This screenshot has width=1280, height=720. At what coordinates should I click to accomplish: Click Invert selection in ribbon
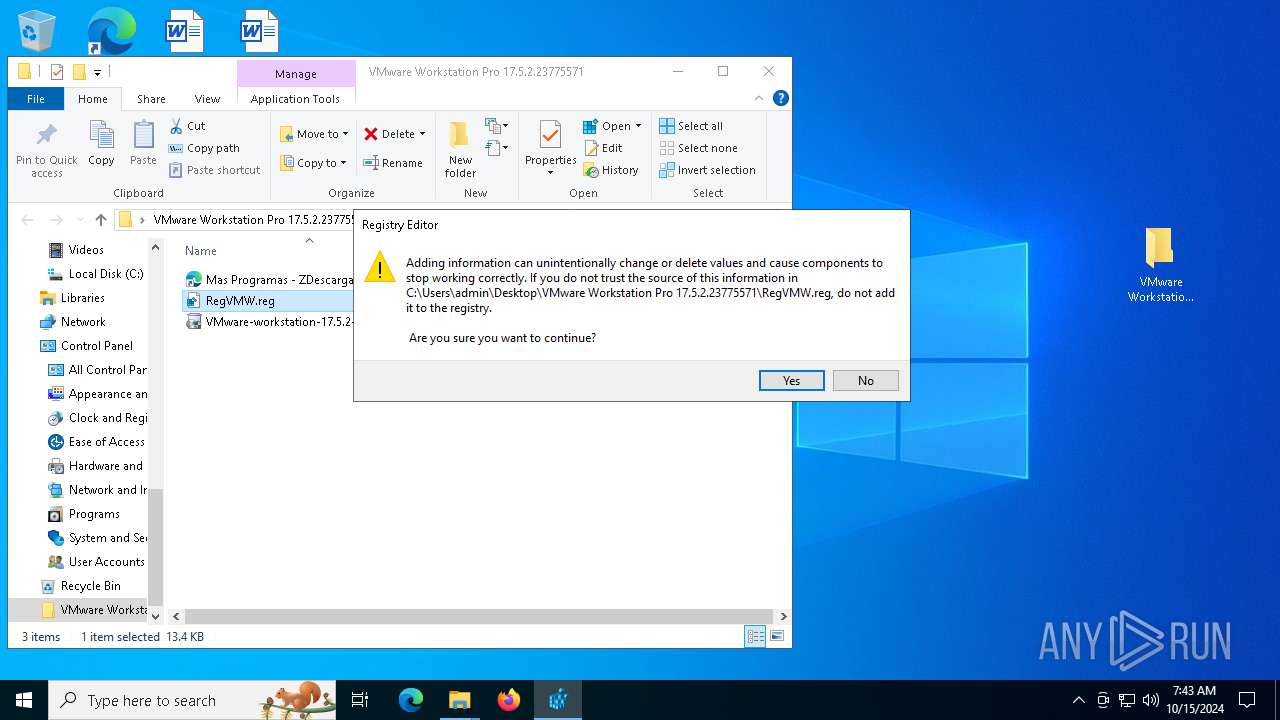point(707,170)
